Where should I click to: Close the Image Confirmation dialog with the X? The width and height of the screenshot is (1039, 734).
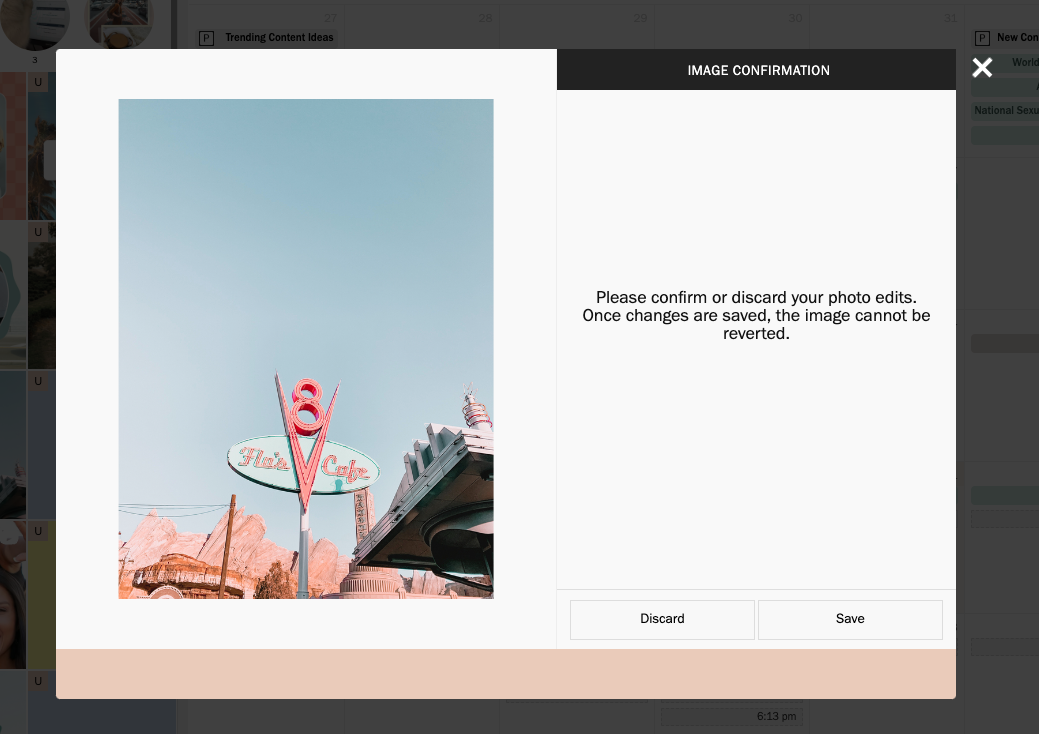[x=982, y=68]
